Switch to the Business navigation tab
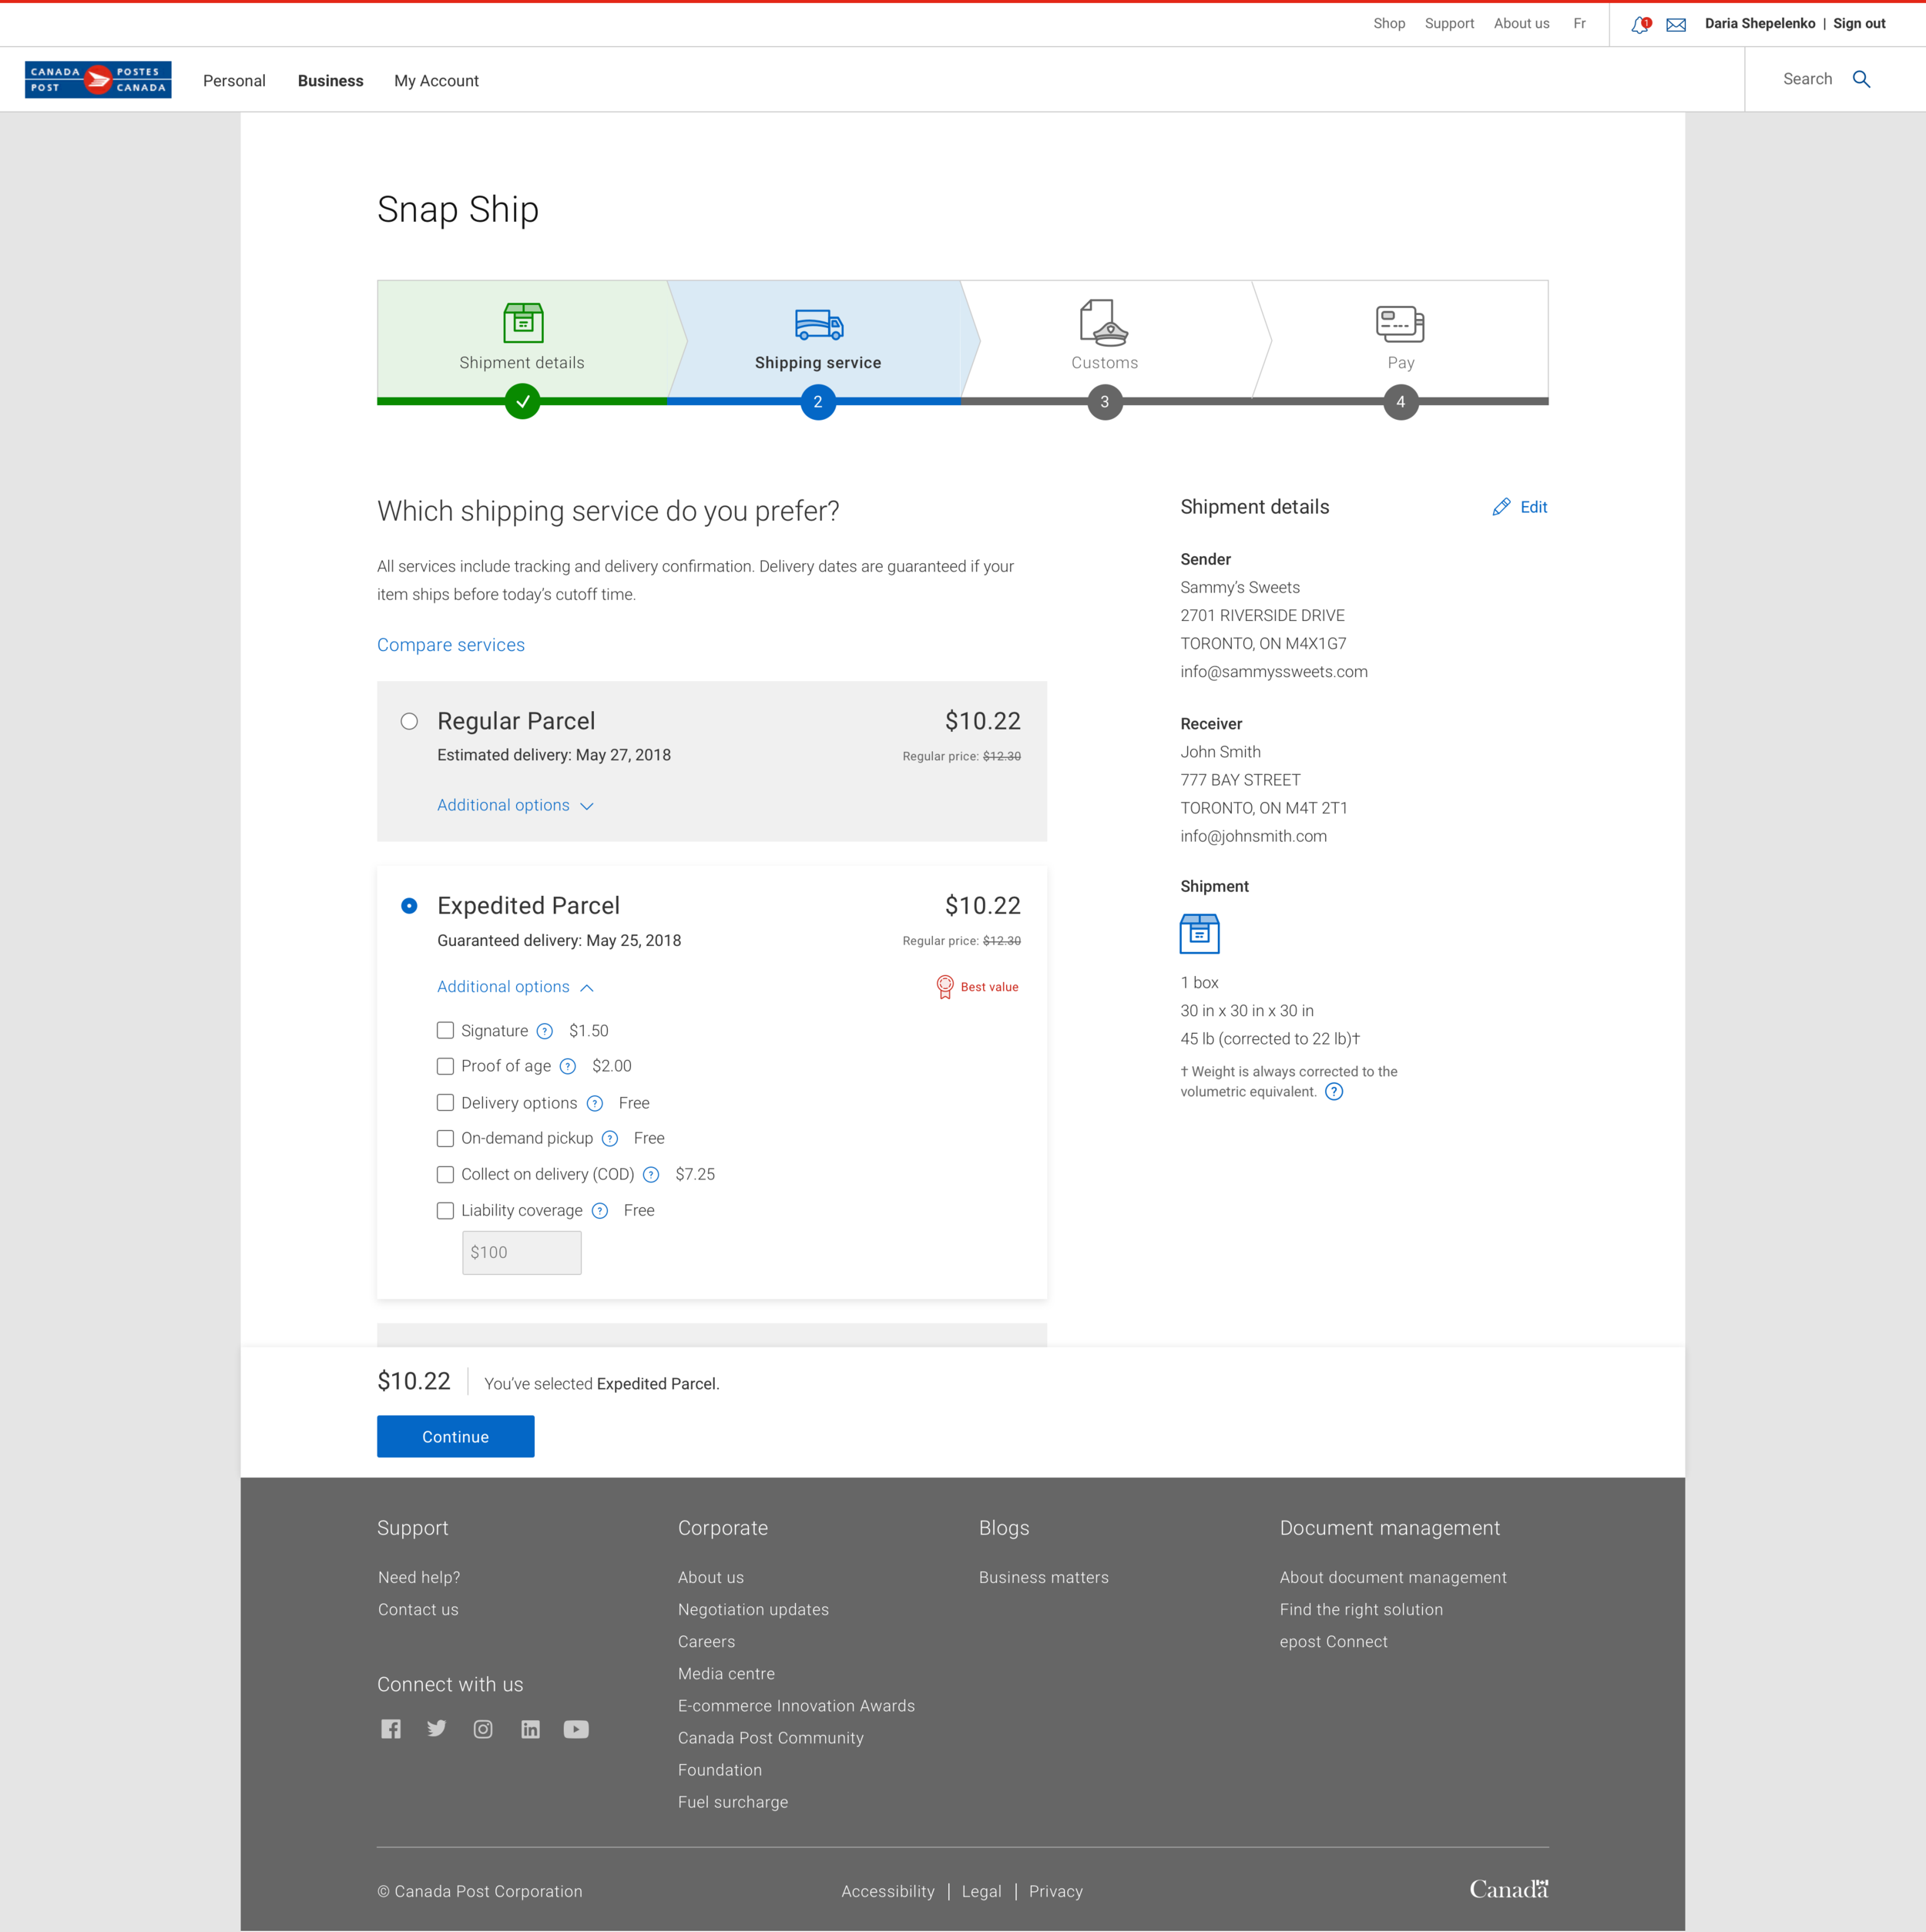This screenshot has height=1932, width=1926. [330, 80]
